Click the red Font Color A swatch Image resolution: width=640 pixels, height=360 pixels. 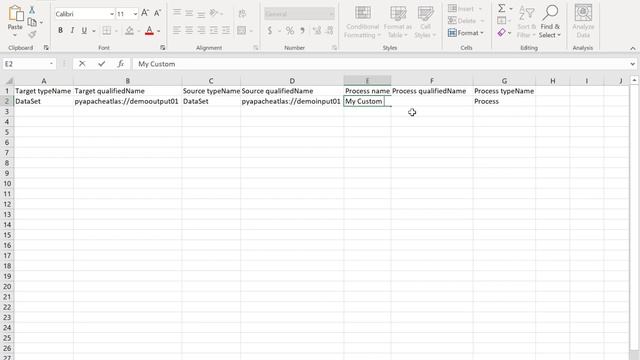[x=149, y=31]
